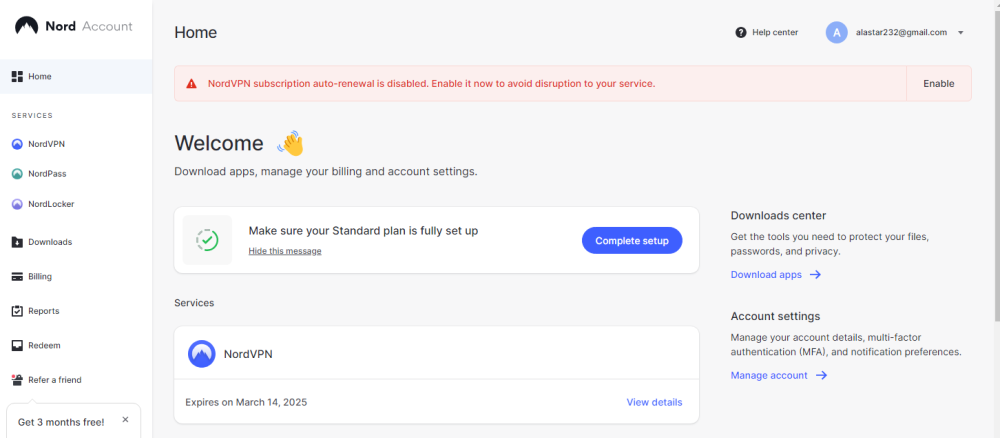Viewport: 1000px width, 438px height.
Task: Hide this message about plan setup
Action: point(285,251)
